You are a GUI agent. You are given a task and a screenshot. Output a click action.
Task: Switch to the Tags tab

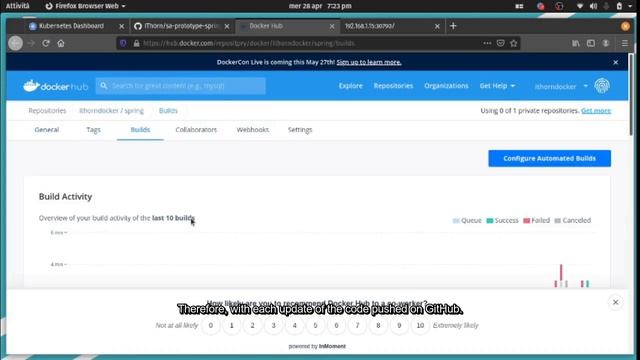pyautogui.click(x=93, y=129)
